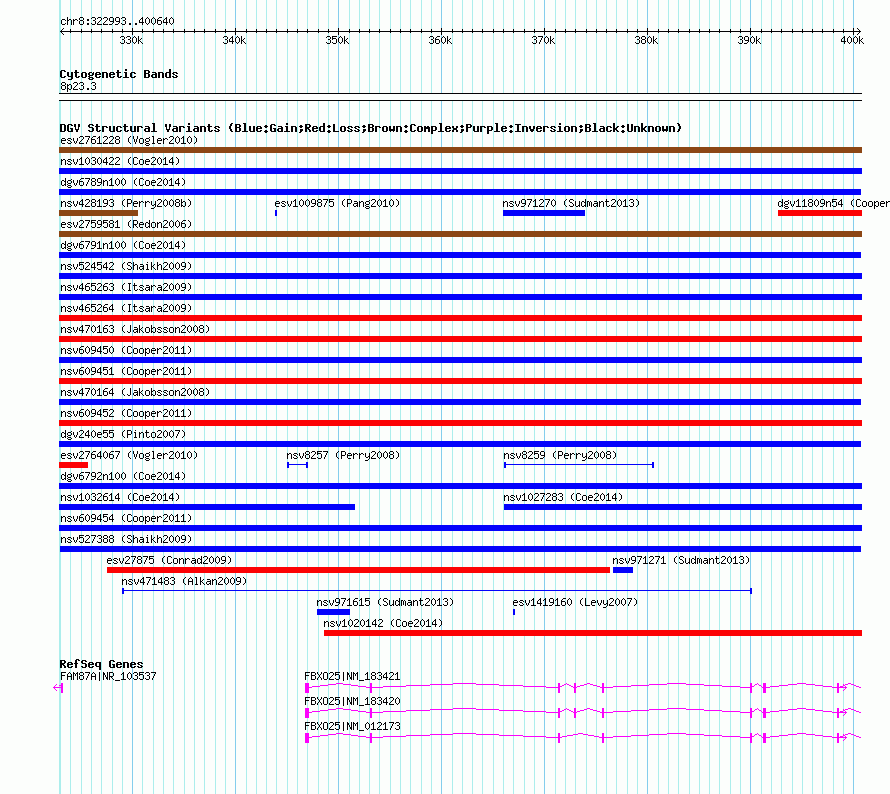Viewport: 890px width, 794px height.
Task: Click the FAM87A gene arrow glyph
Action: coord(58,688)
